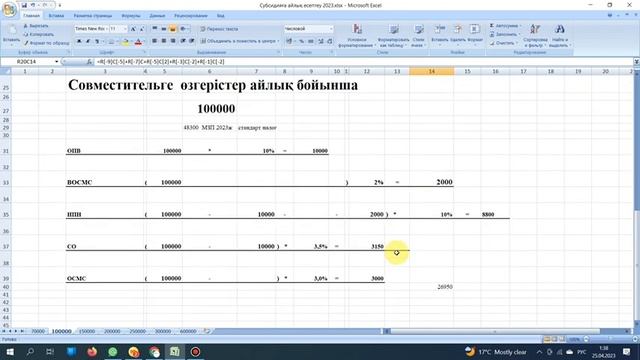Apply percent style number format
The image size is (640, 360).
[x=302, y=41]
